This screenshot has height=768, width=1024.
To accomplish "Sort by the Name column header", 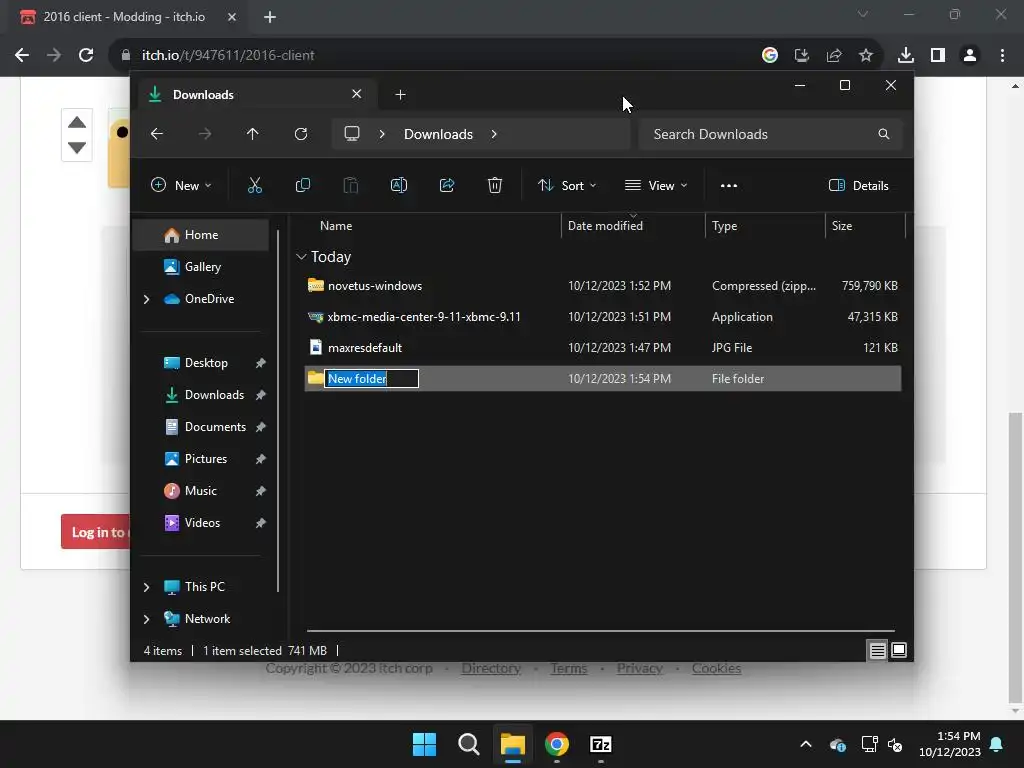I will click(x=336, y=226).
